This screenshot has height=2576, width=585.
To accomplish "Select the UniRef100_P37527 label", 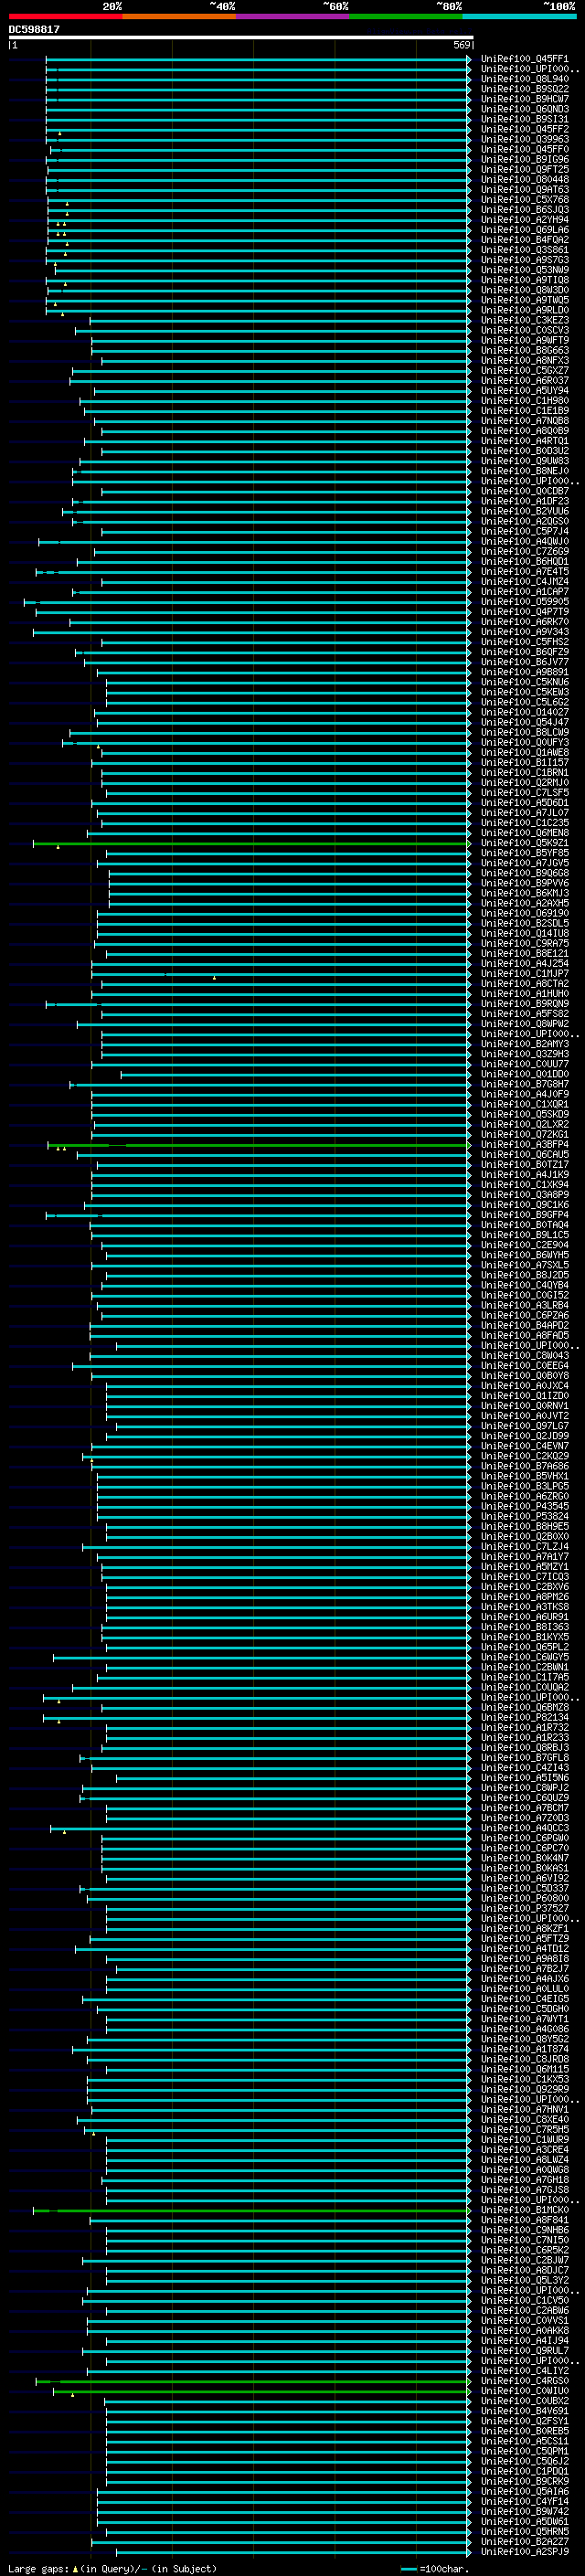I will [x=524, y=1909].
